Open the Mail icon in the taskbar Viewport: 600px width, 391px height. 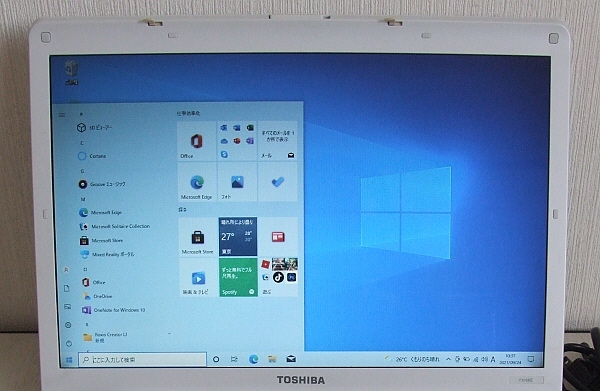[291, 359]
